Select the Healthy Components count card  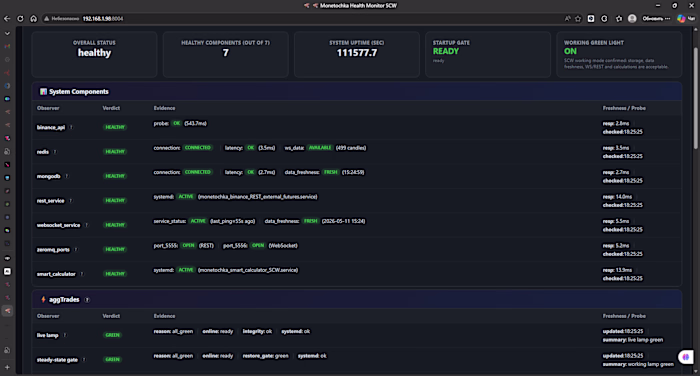tap(225, 54)
